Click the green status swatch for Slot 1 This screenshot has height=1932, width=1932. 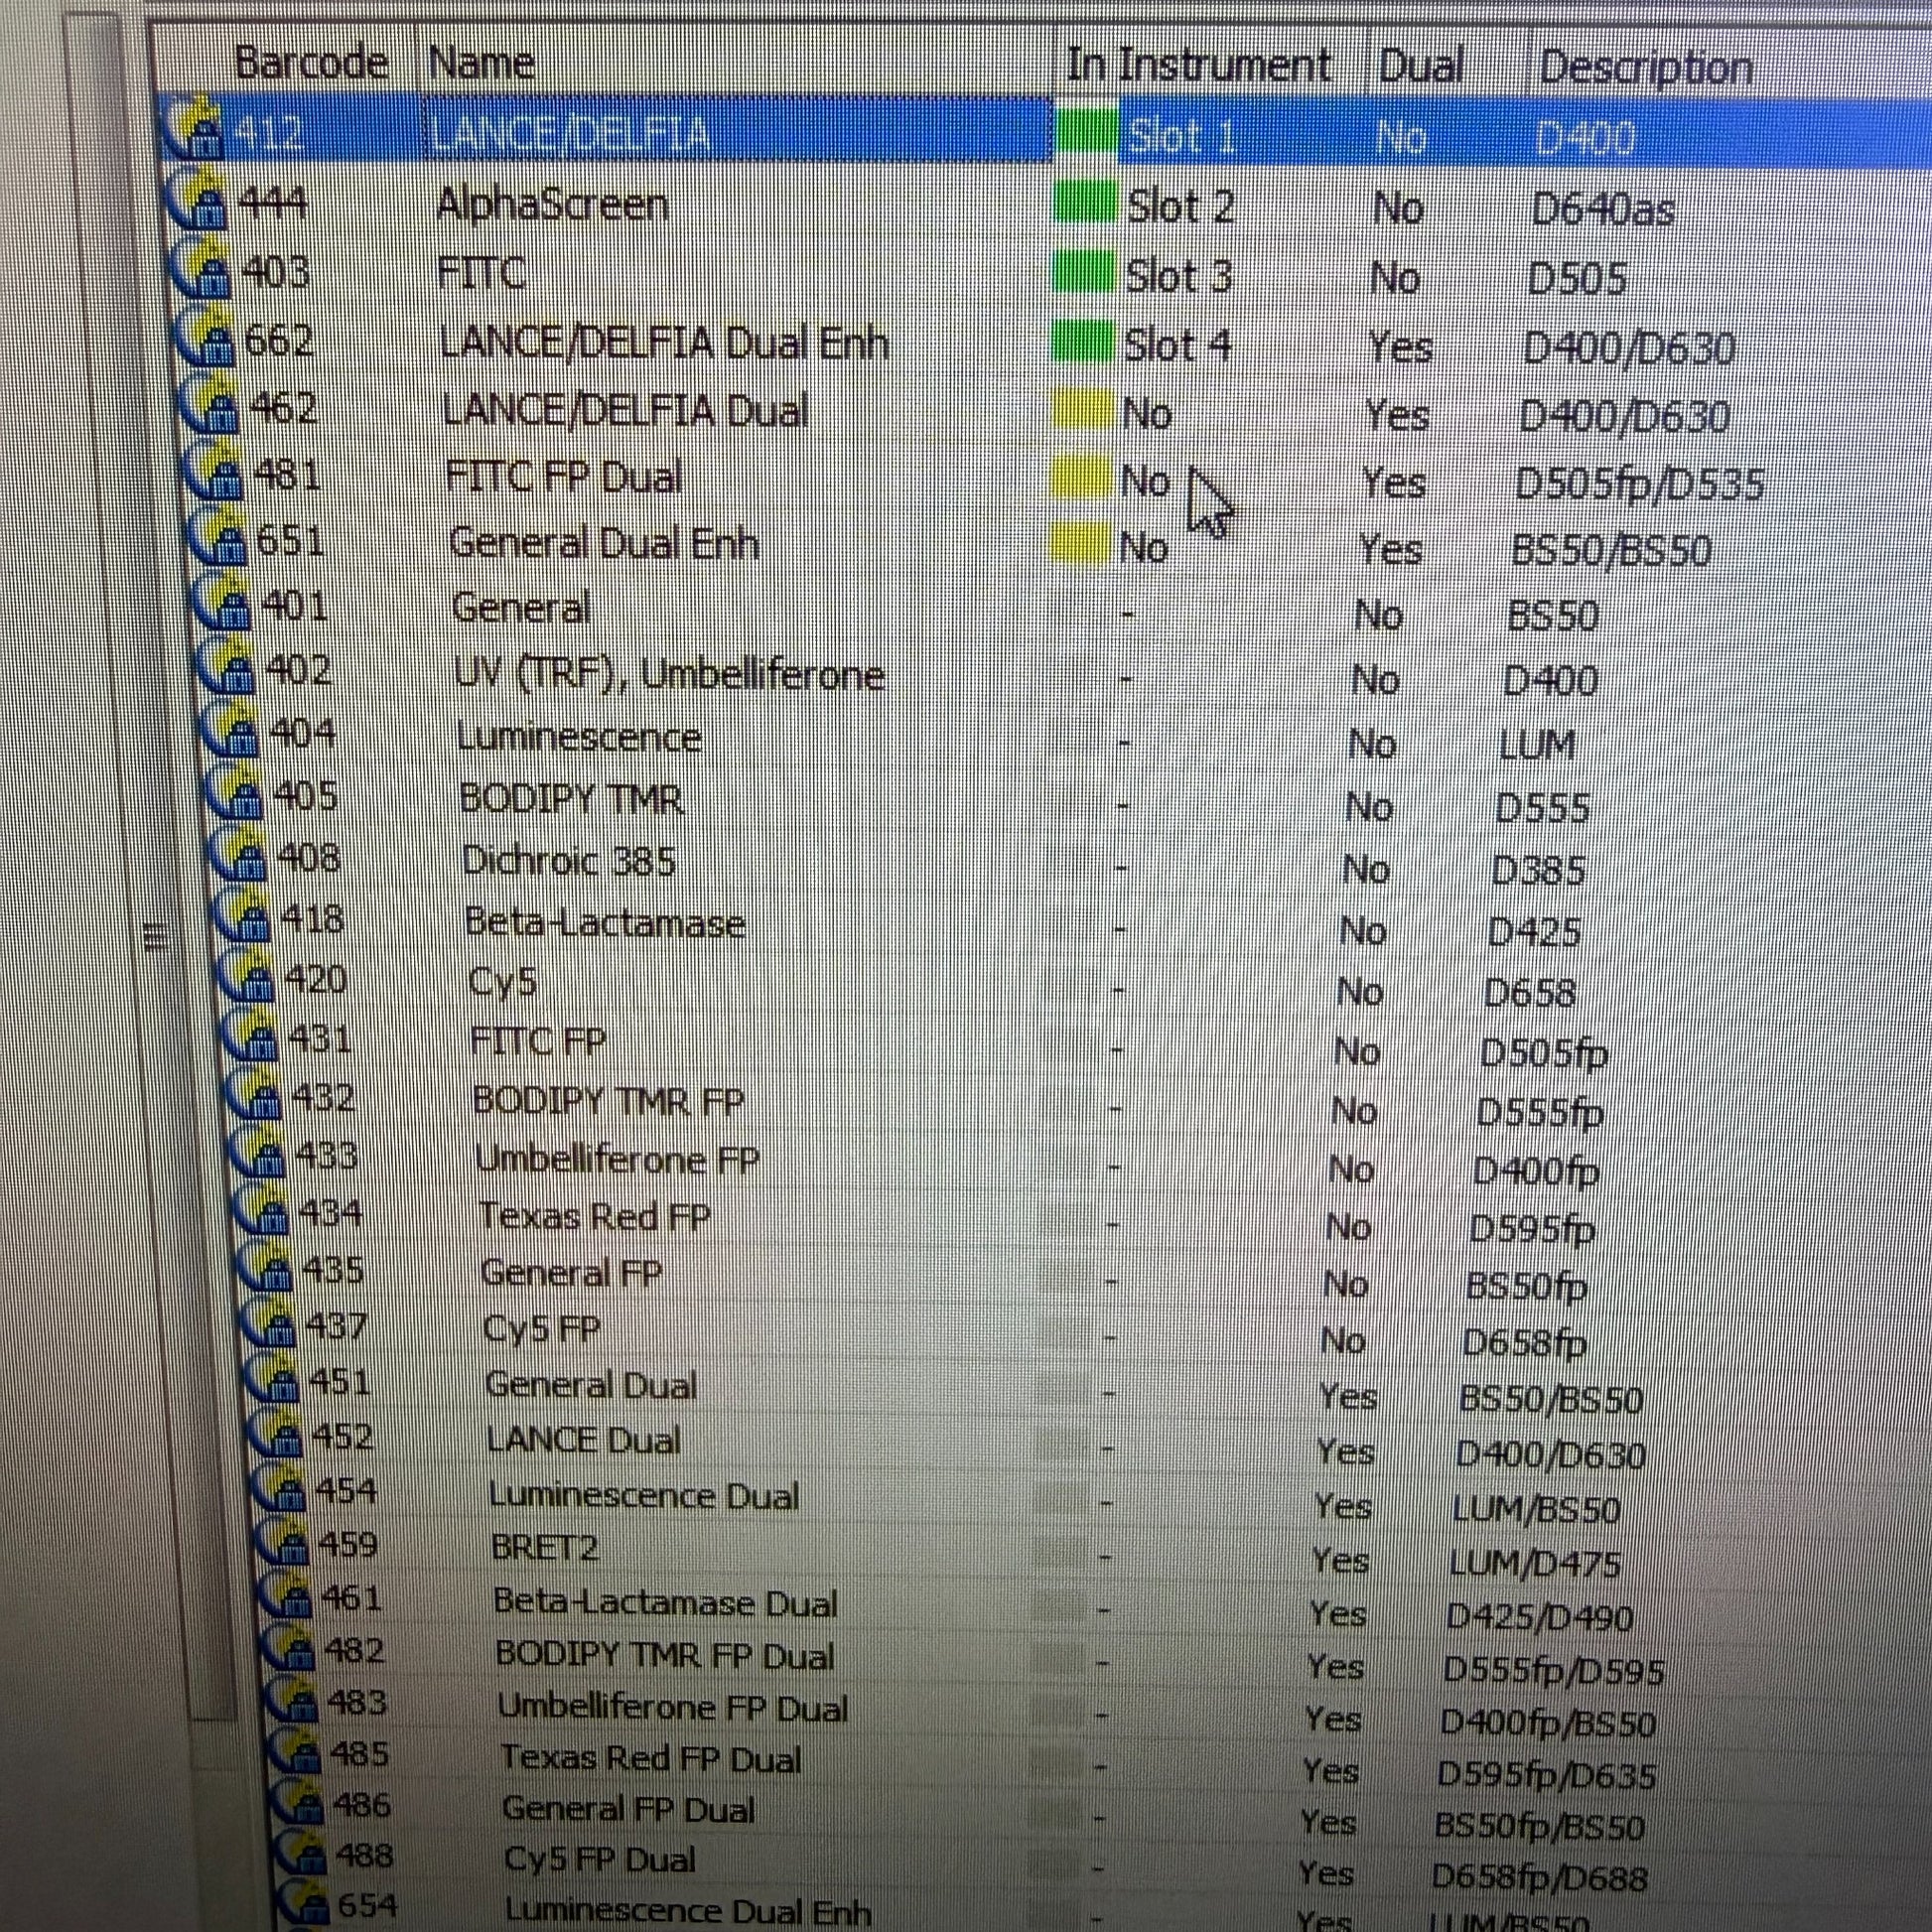point(1086,132)
